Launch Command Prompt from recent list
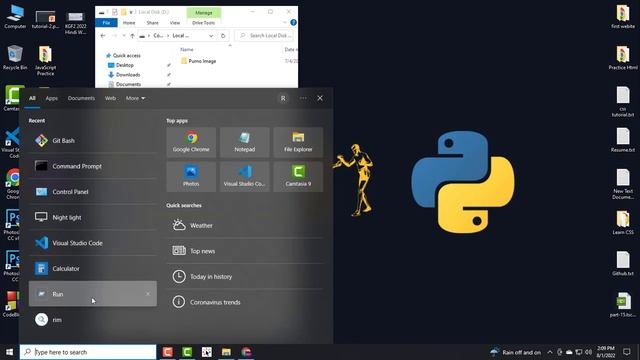640x360 pixels. pos(93,166)
